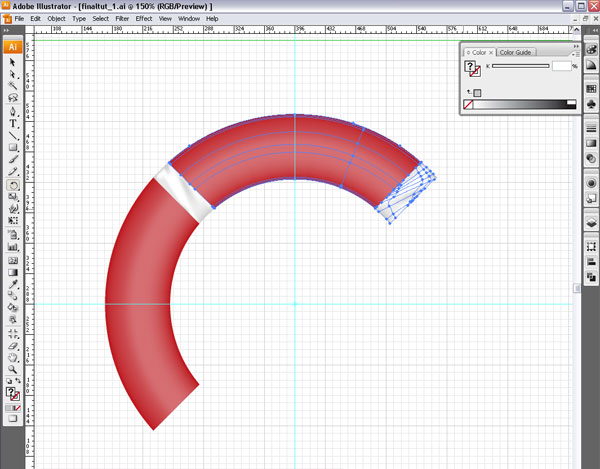Open the Color panel options menu
The height and width of the screenshot is (469, 600).
[x=576, y=54]
